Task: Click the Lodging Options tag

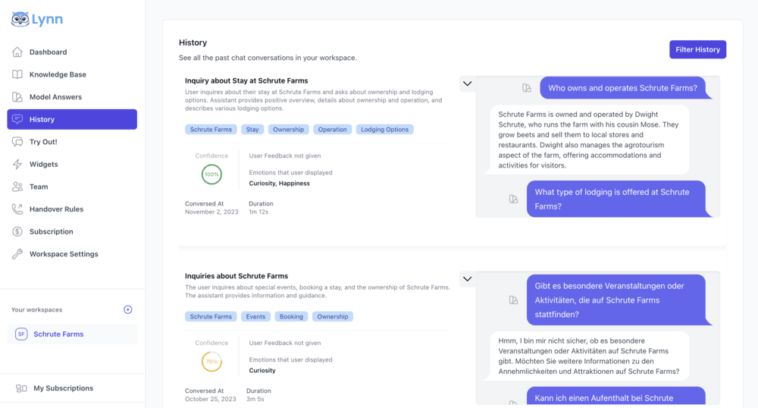Action: point(384,130)
